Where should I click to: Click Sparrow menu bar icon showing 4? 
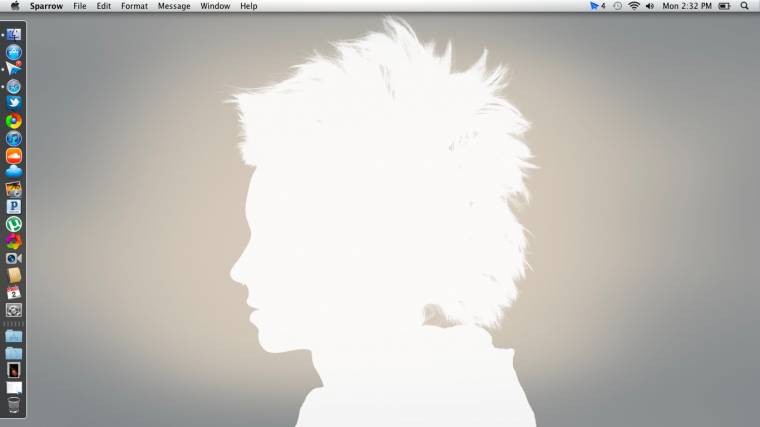click(598, 6)
